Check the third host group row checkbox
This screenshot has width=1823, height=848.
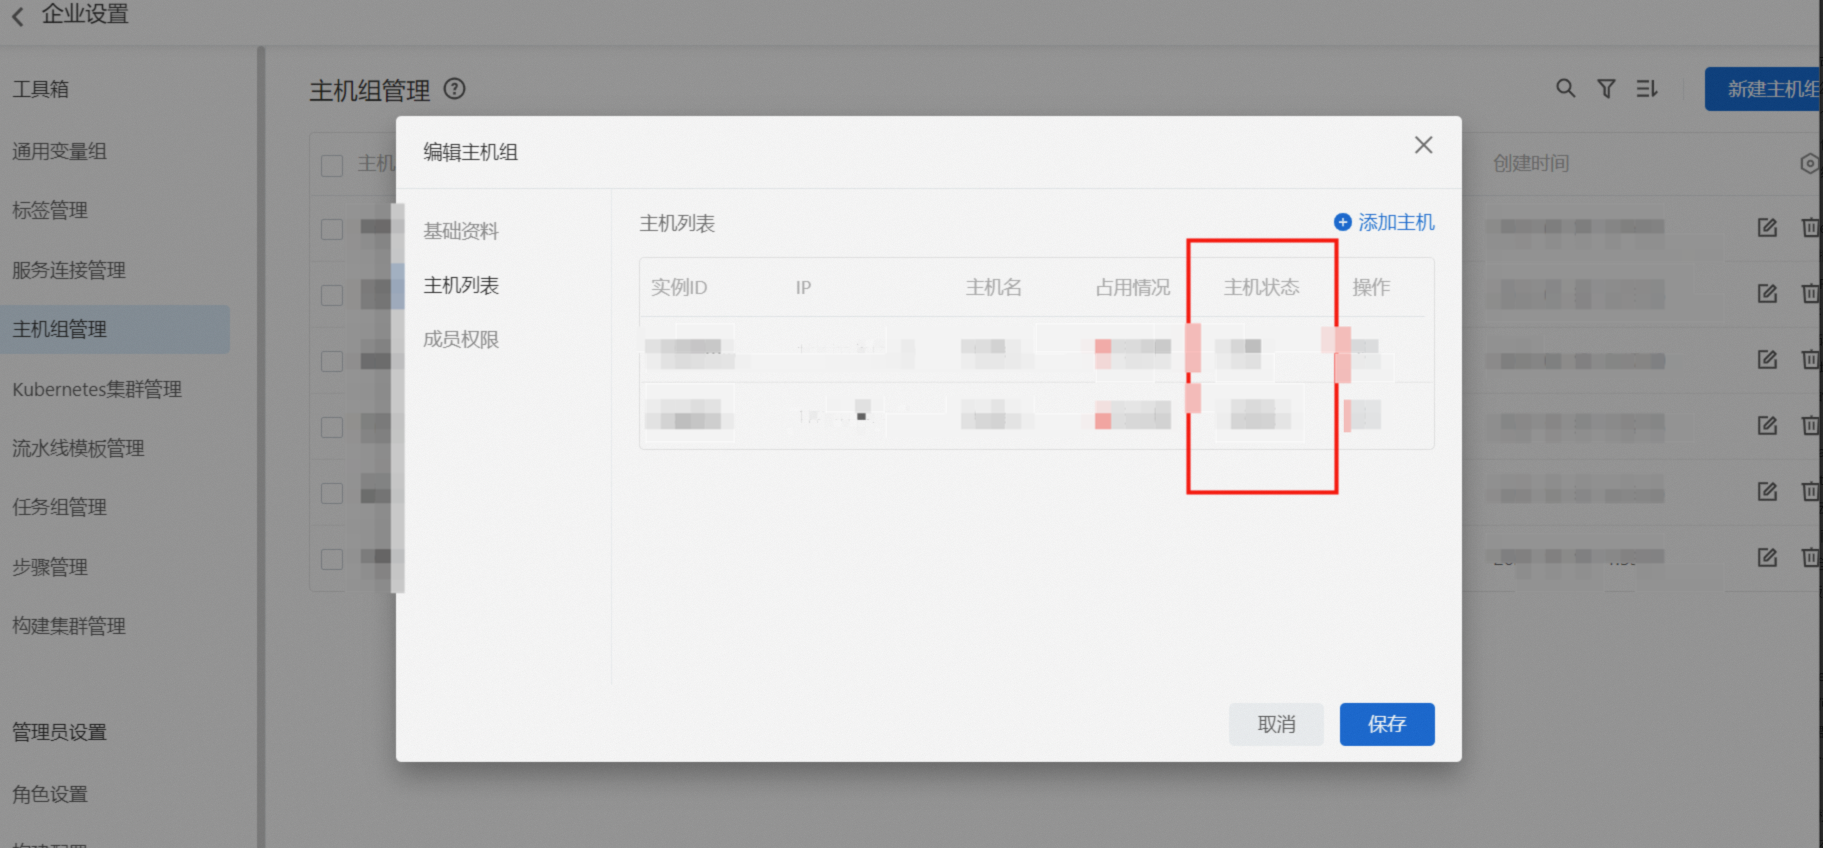(x=332, y=361)
